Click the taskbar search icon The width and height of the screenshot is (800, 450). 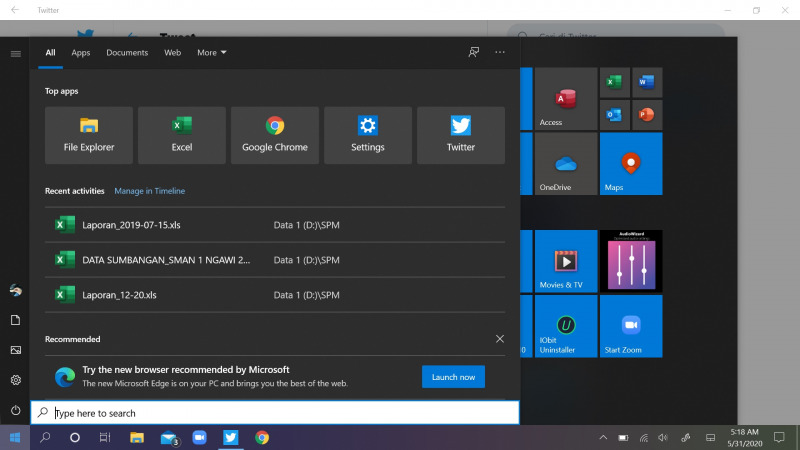[45, 437]
